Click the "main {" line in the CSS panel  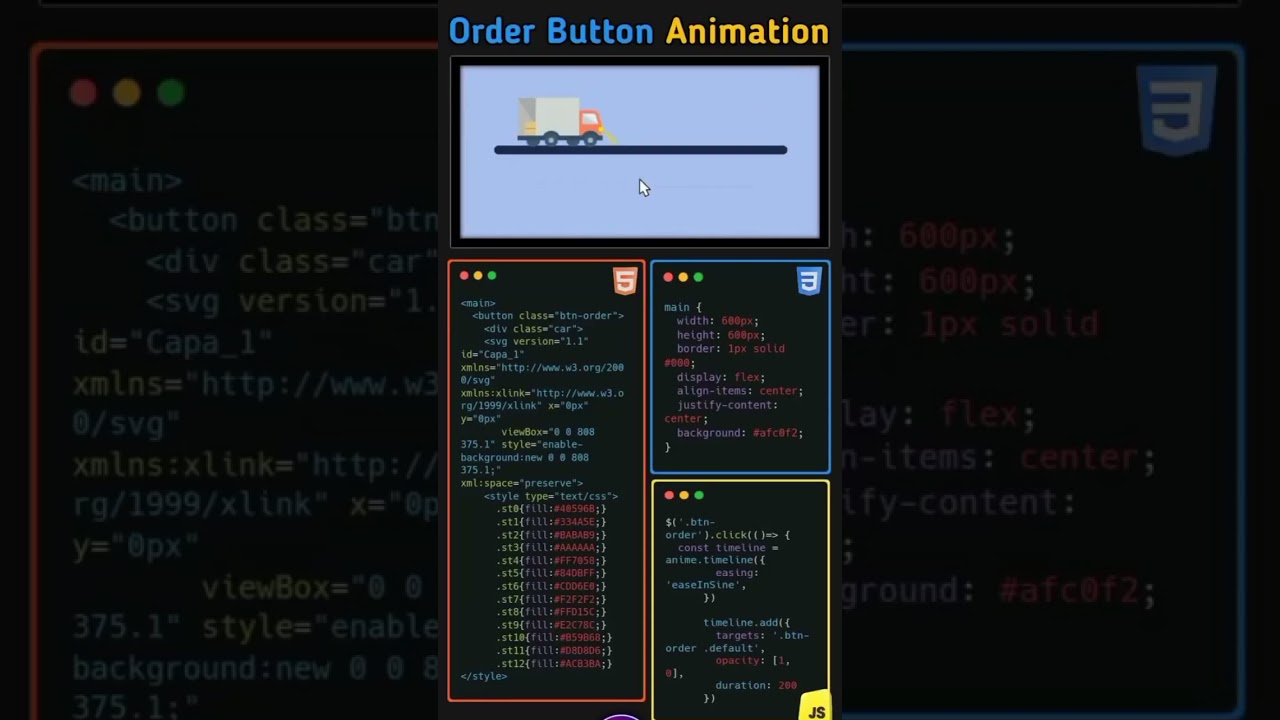point(683,307)
